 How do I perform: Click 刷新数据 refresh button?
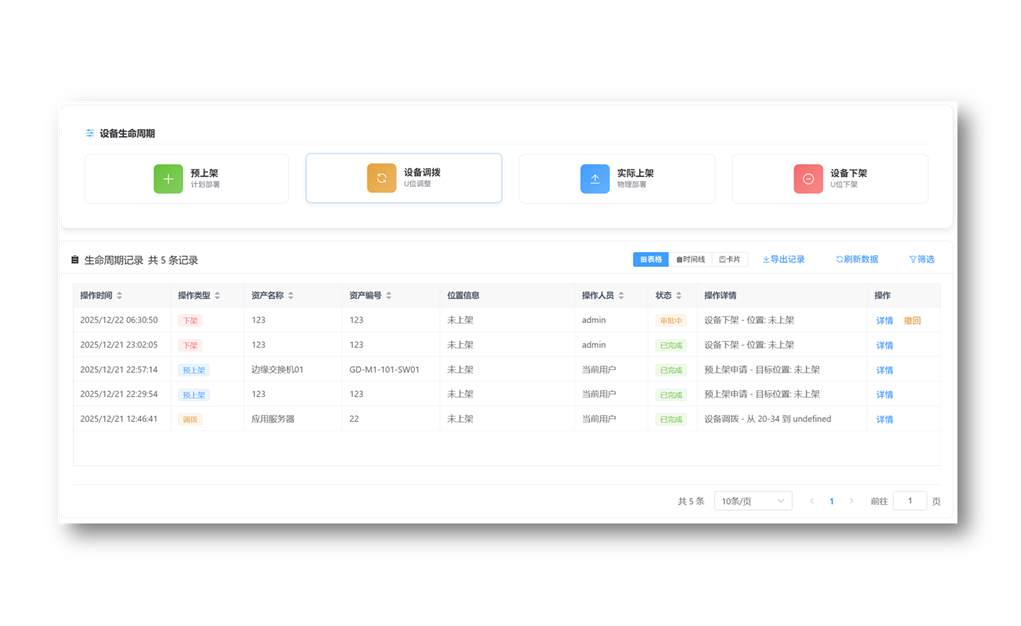coord(857,260)
